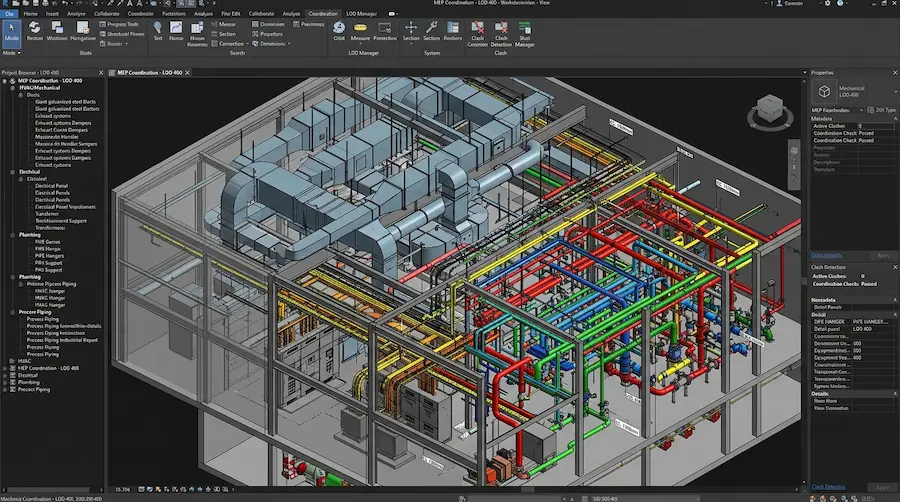Click the Dimension ribbon item
Image resolution: width=900 pixels, height=502 pixels.
[268, 24]
